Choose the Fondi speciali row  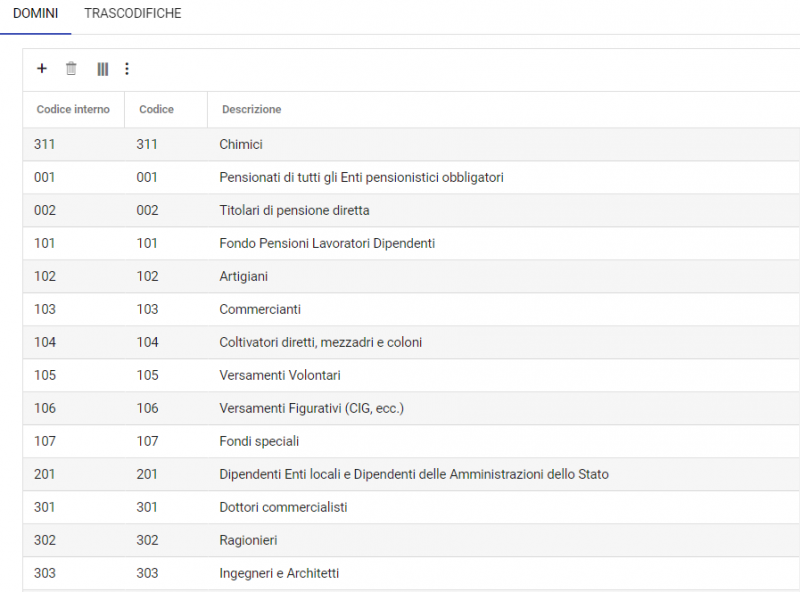pos(259,442)
